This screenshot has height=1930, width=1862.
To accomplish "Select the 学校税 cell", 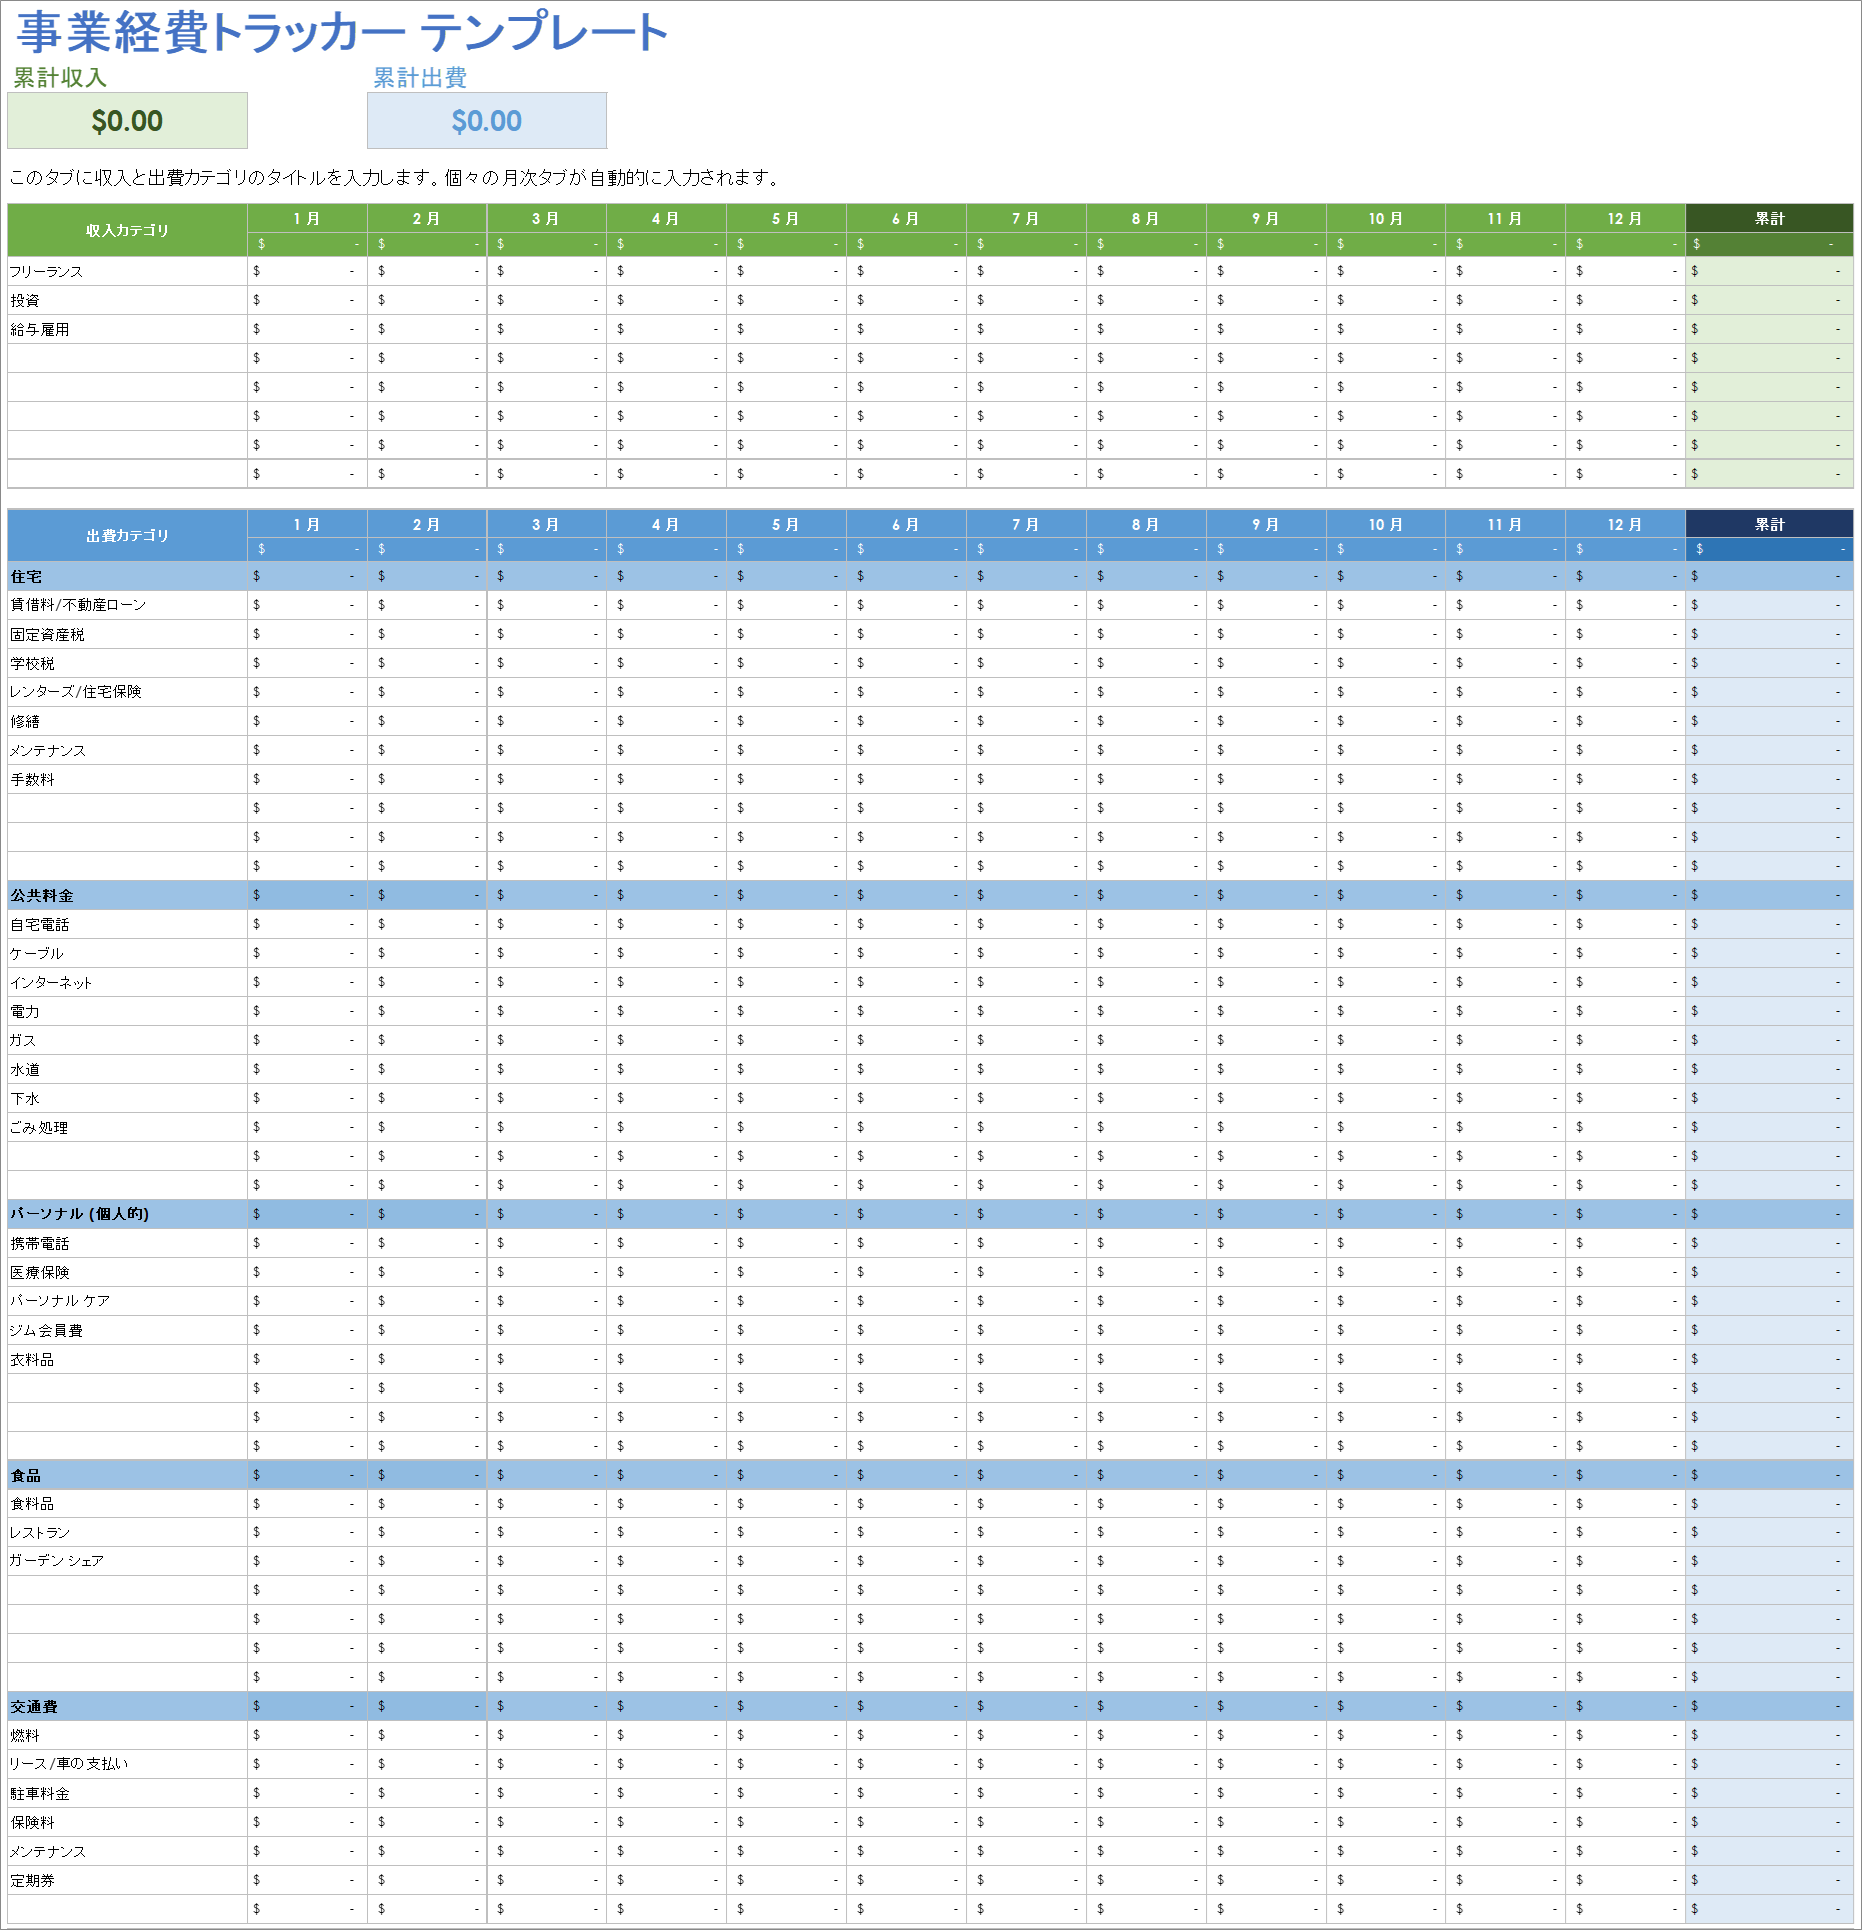I will click(x=127, y=663).
